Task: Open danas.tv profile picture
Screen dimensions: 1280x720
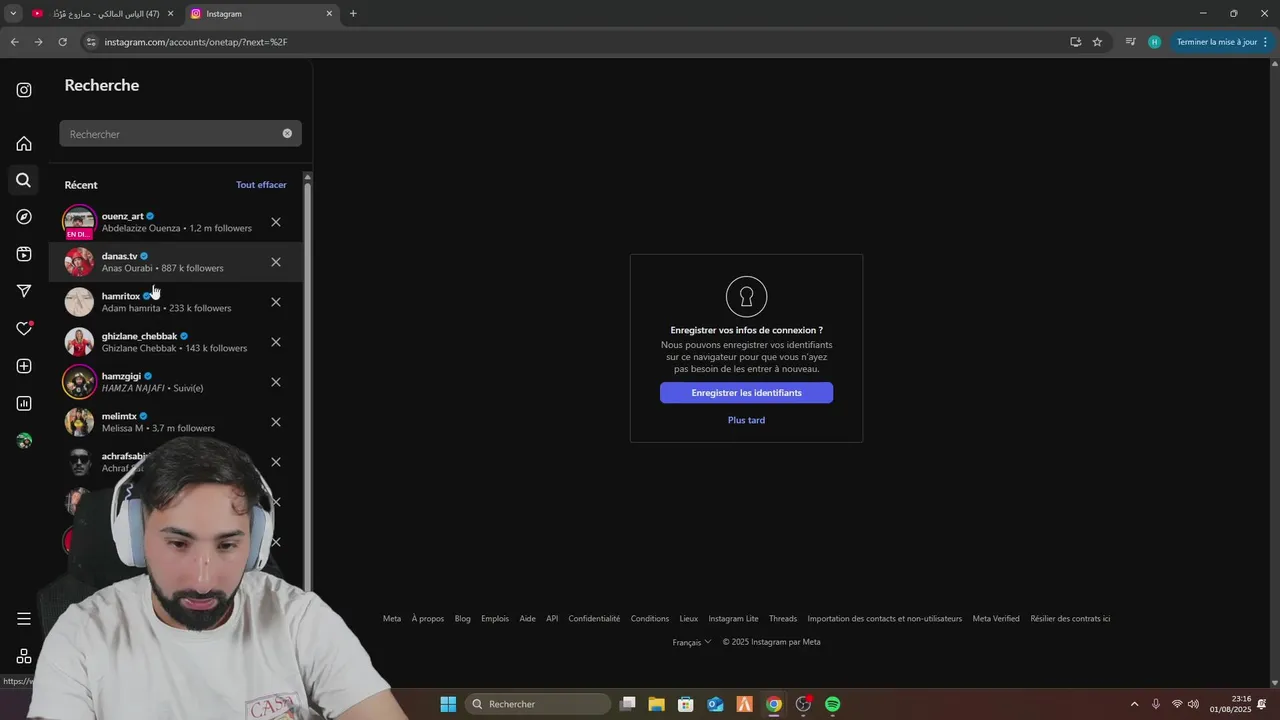Action: [79, 262]
